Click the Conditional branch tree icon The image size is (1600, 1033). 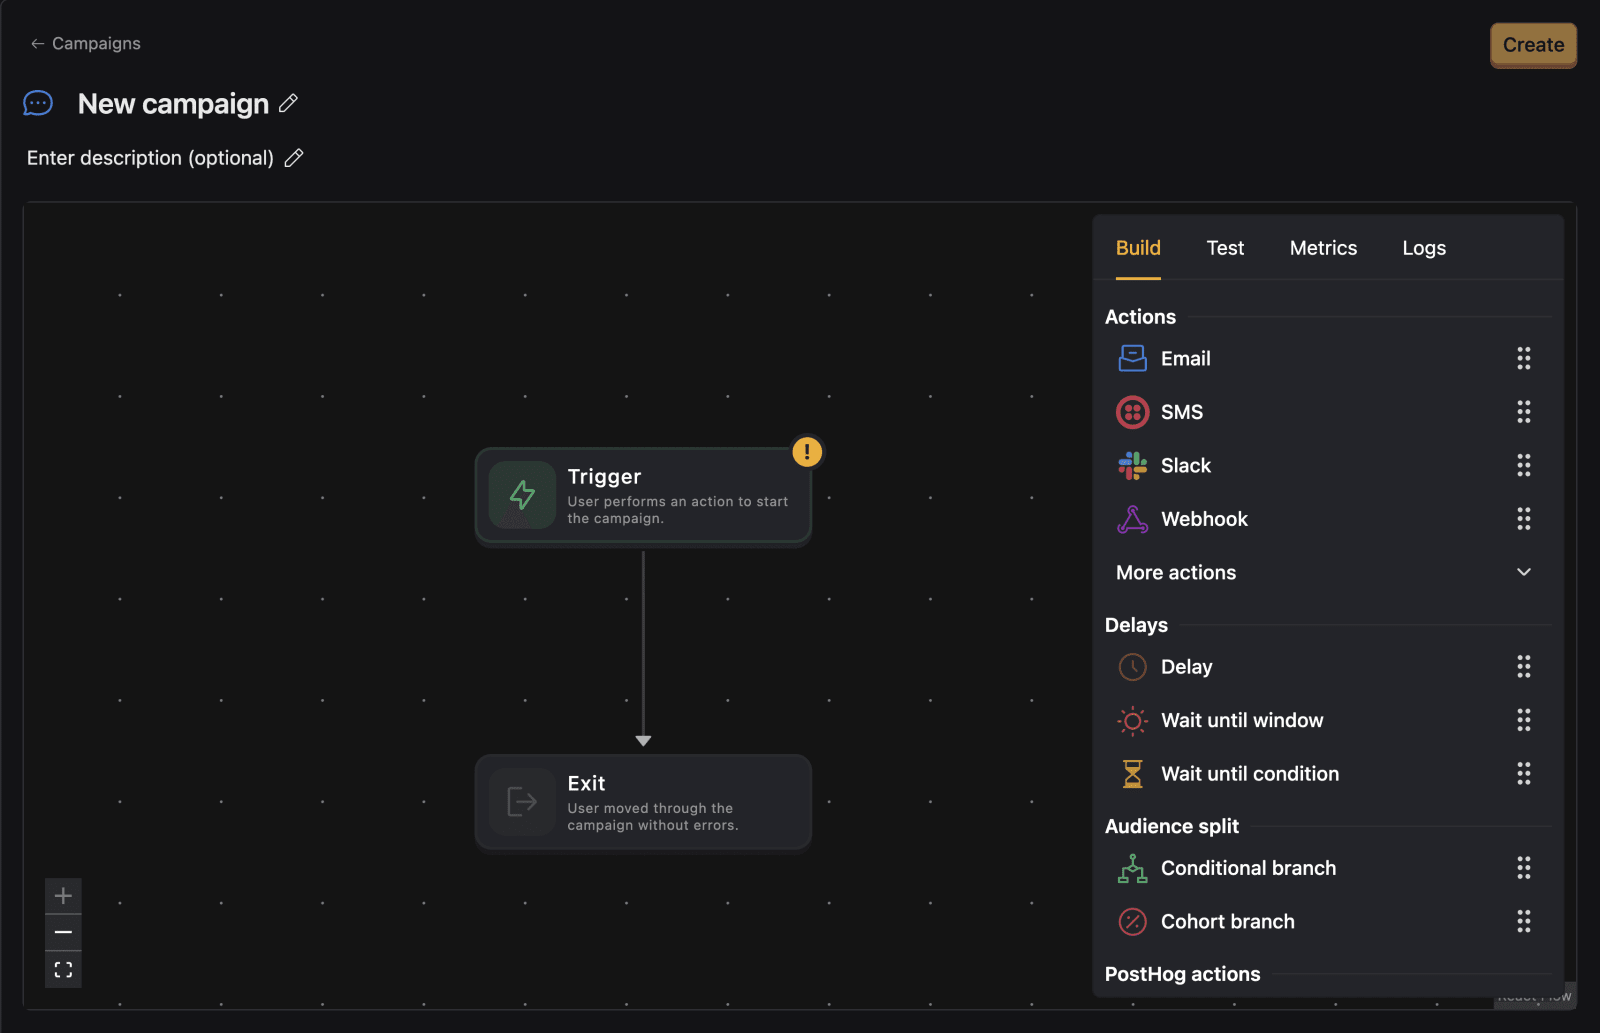[1132, 868]
